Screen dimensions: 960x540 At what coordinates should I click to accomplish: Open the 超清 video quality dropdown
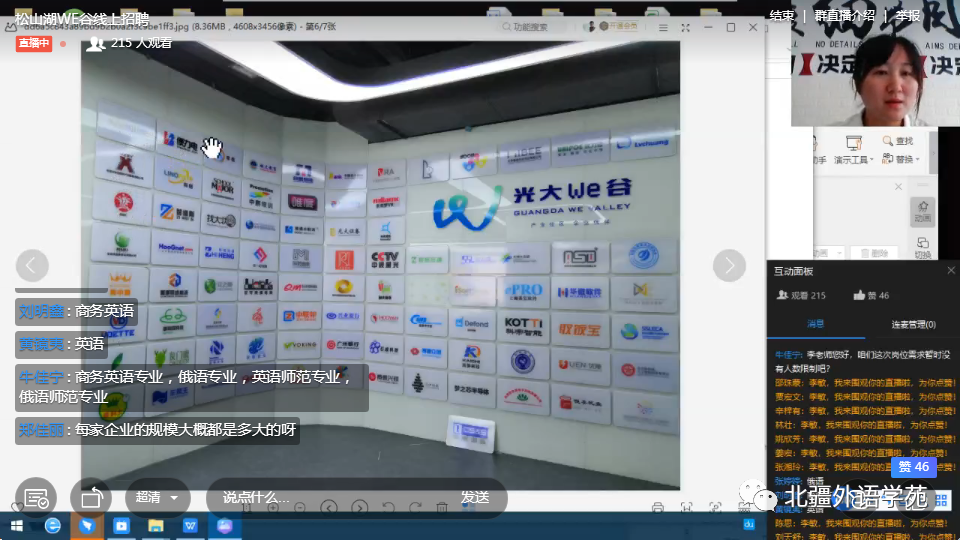[158, 497]
